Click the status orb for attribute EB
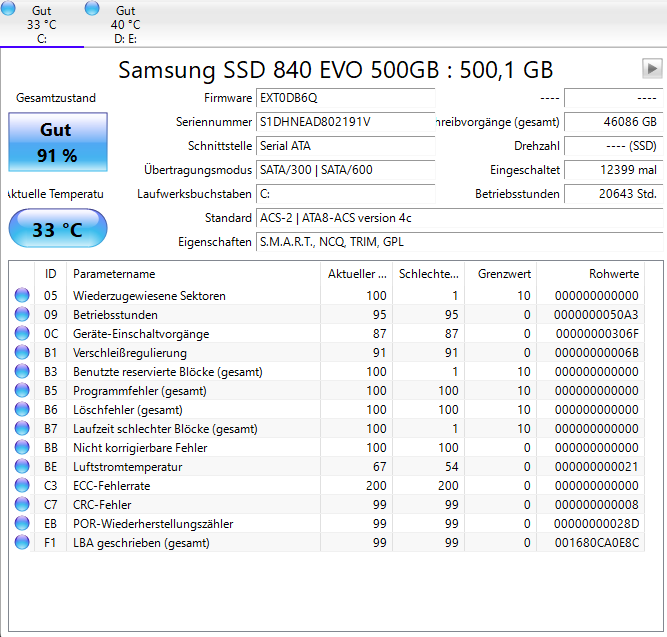Image resolution: width=667 pixels, height=637 pixels. (22, 523)
